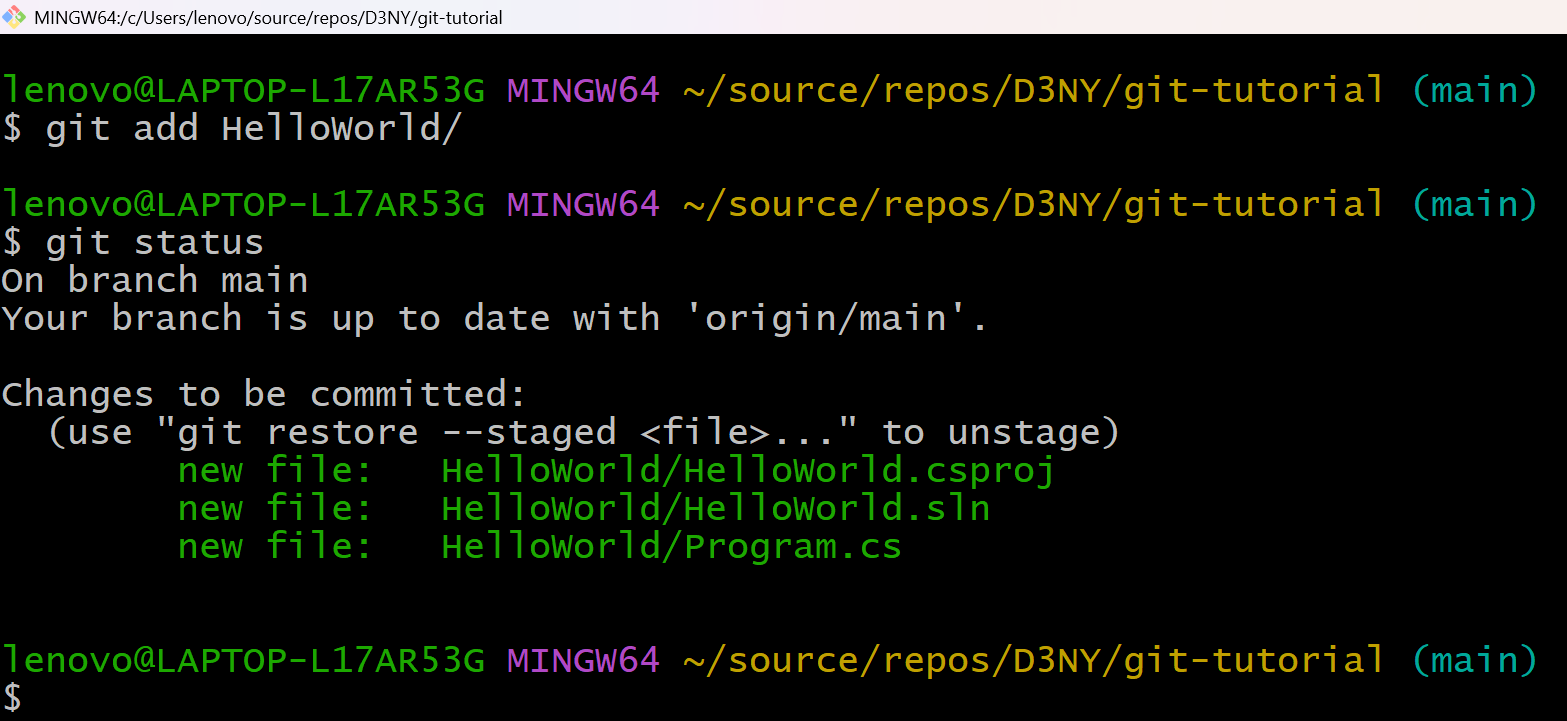Click the Git Bash icon in title bar
The height and width of the screenshot is (721, 1567).
tap(14, 17)
